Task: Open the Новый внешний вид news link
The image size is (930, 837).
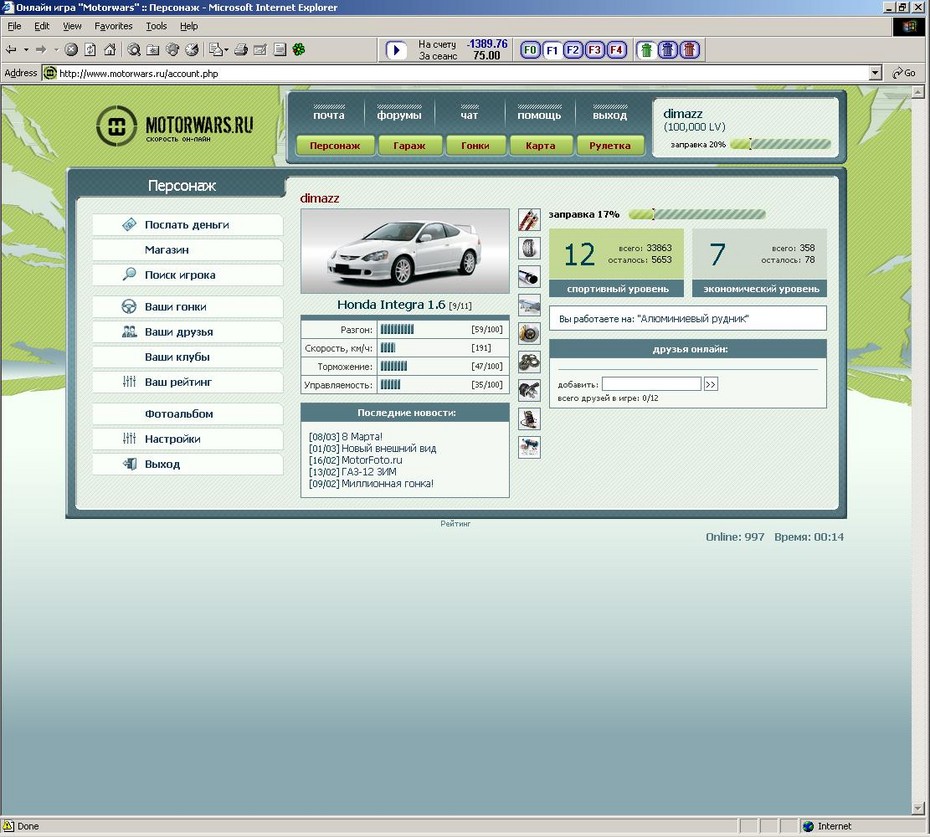Action: pos(388,448)
